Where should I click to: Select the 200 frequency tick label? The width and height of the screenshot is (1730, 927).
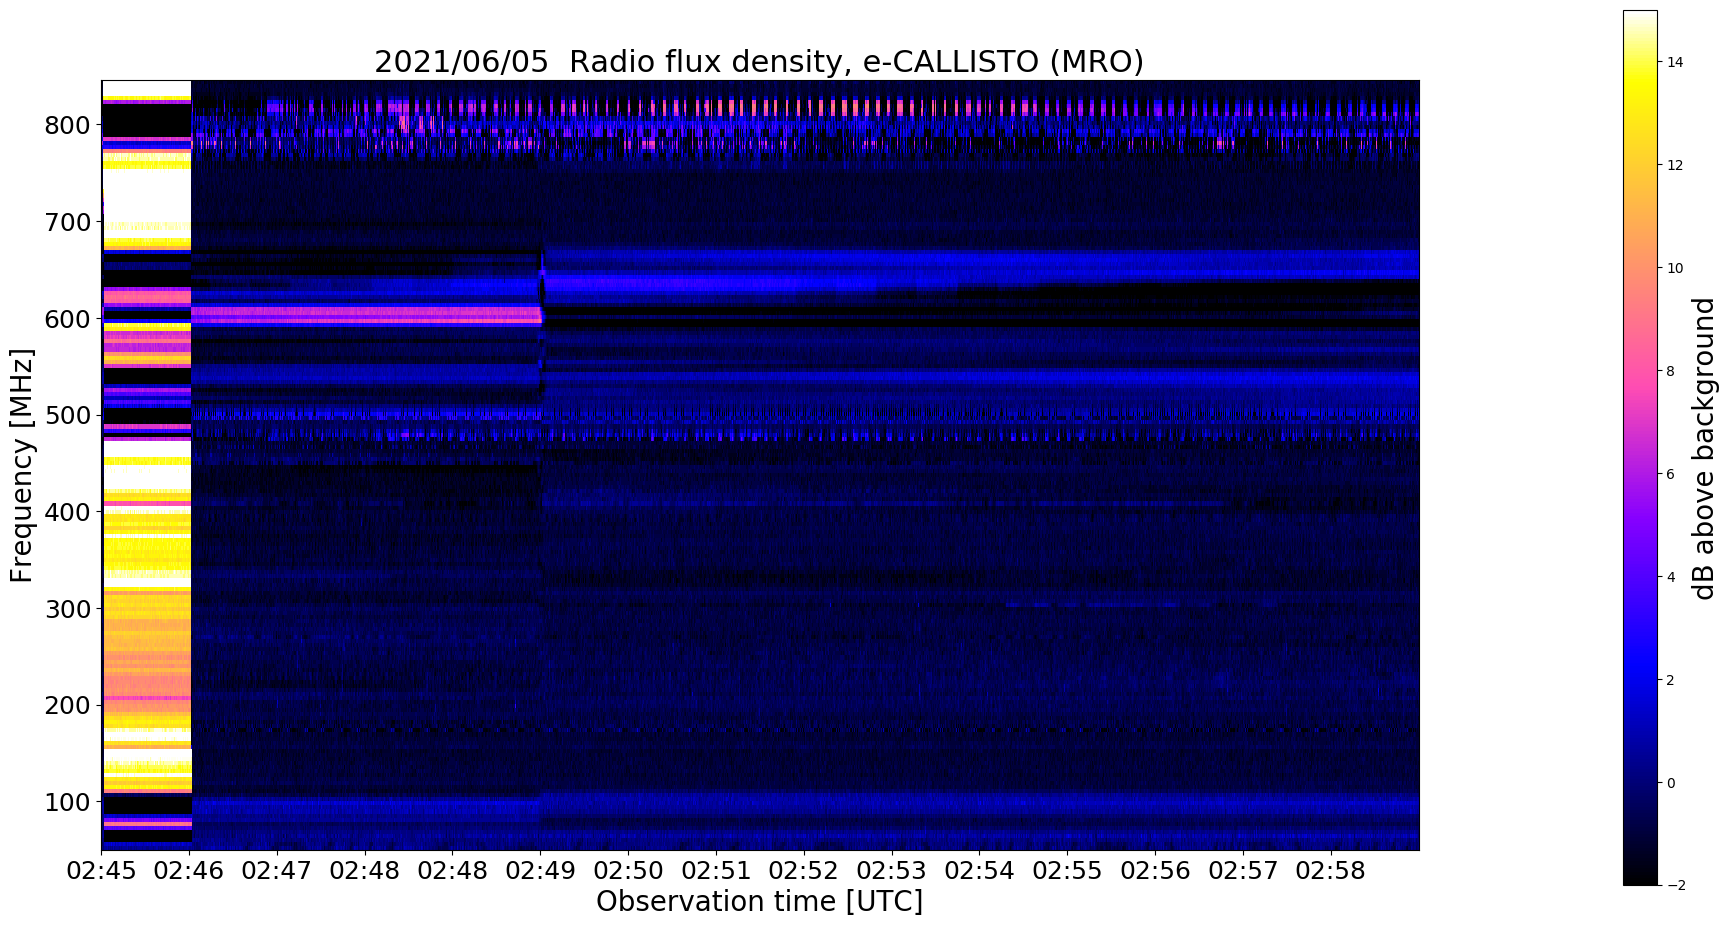click(x=69, y=705)
